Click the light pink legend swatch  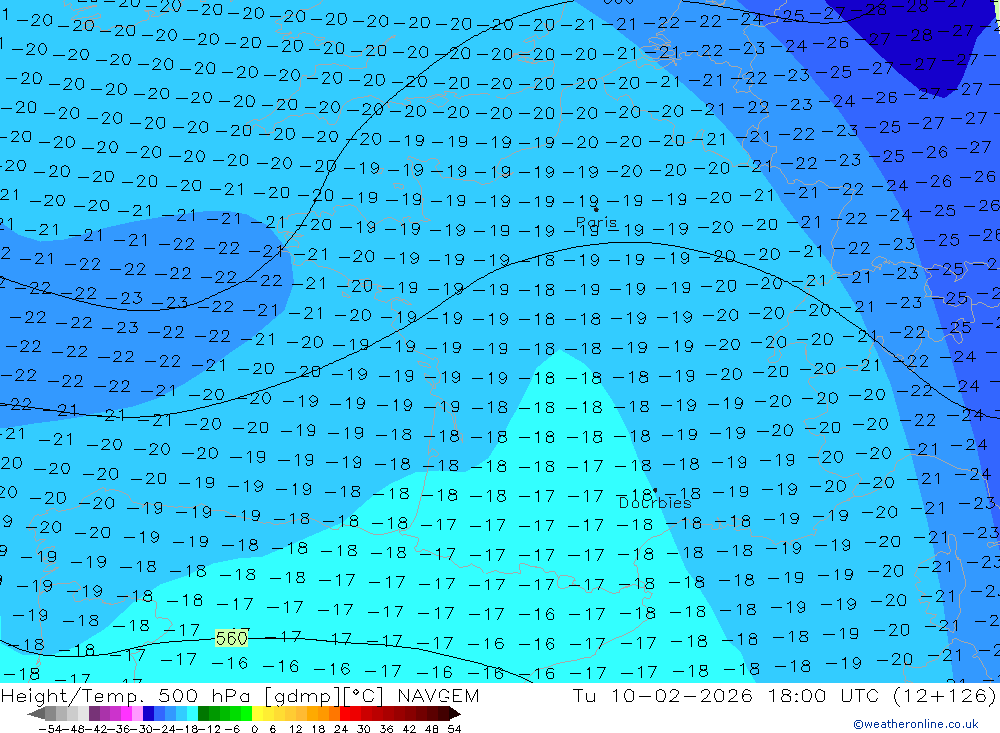pyautogui.click(x=137, y=713)
